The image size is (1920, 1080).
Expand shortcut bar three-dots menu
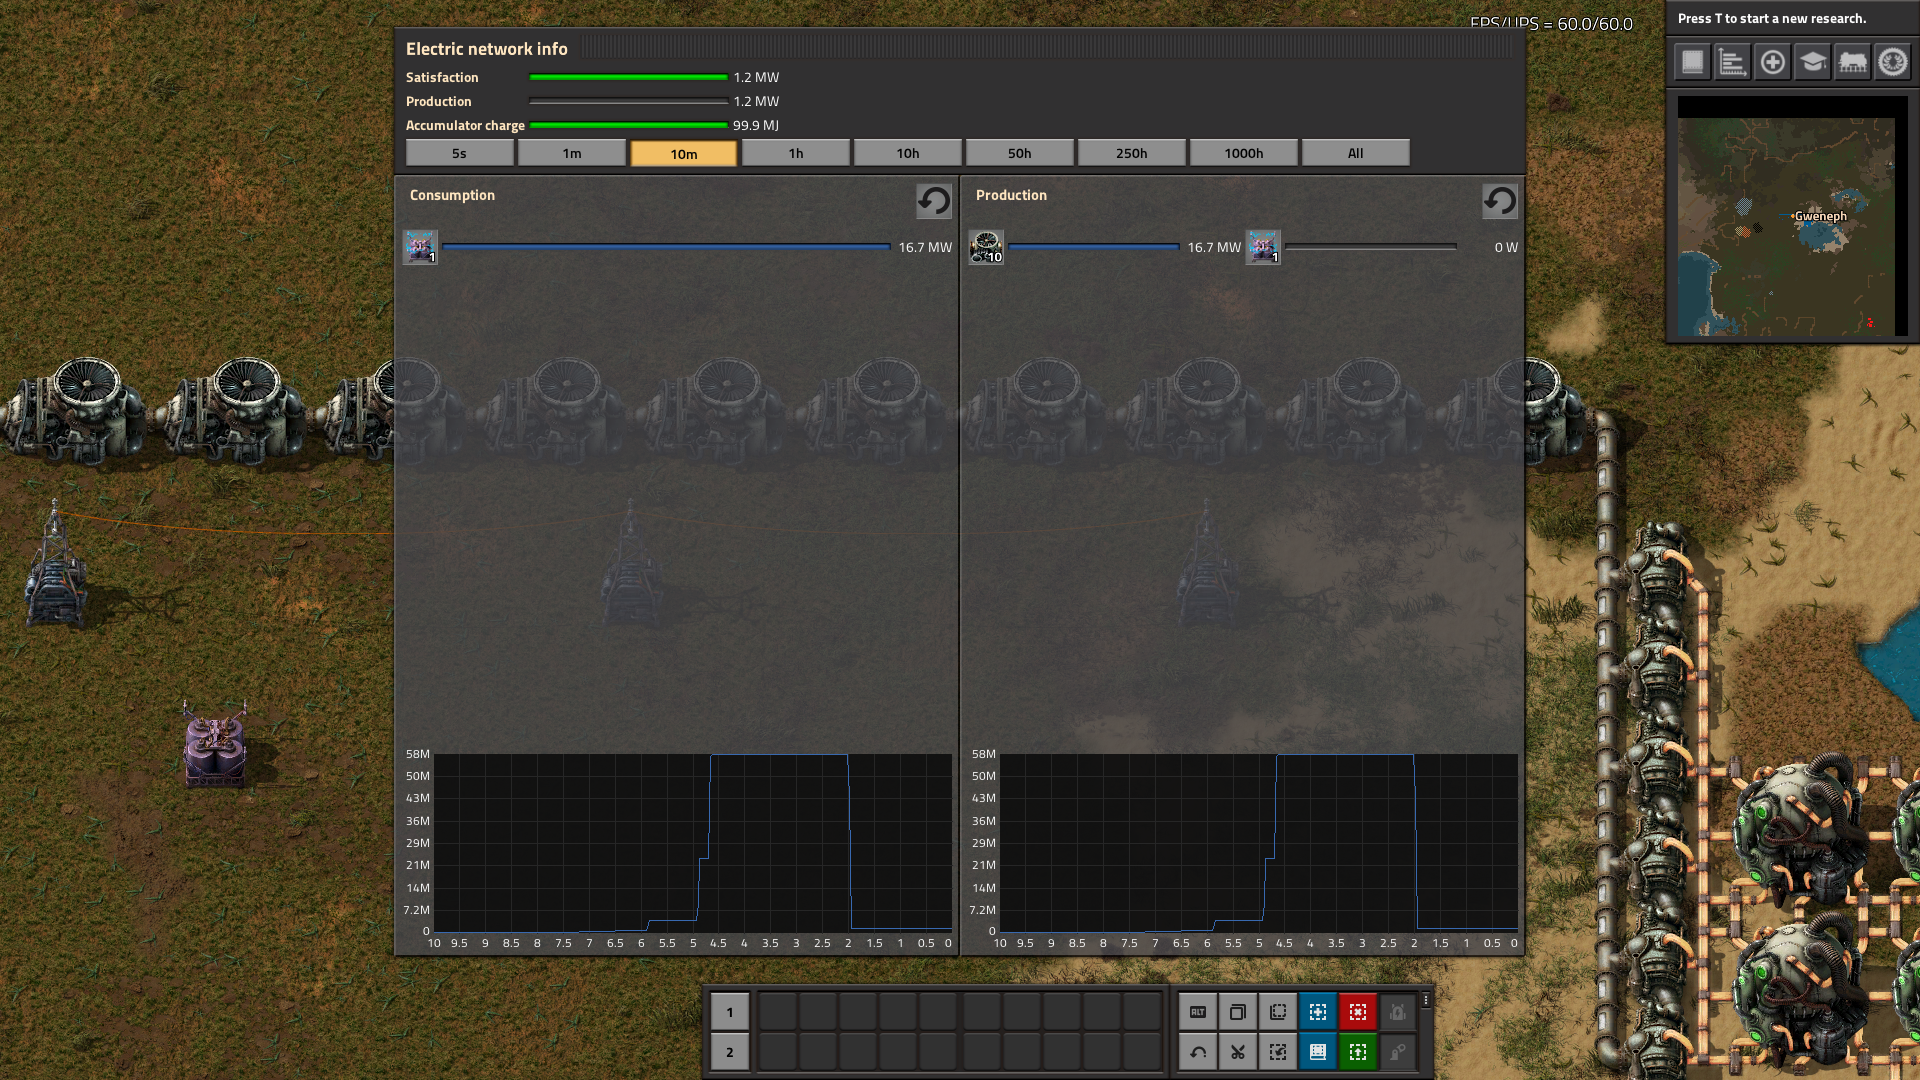1426,1000
